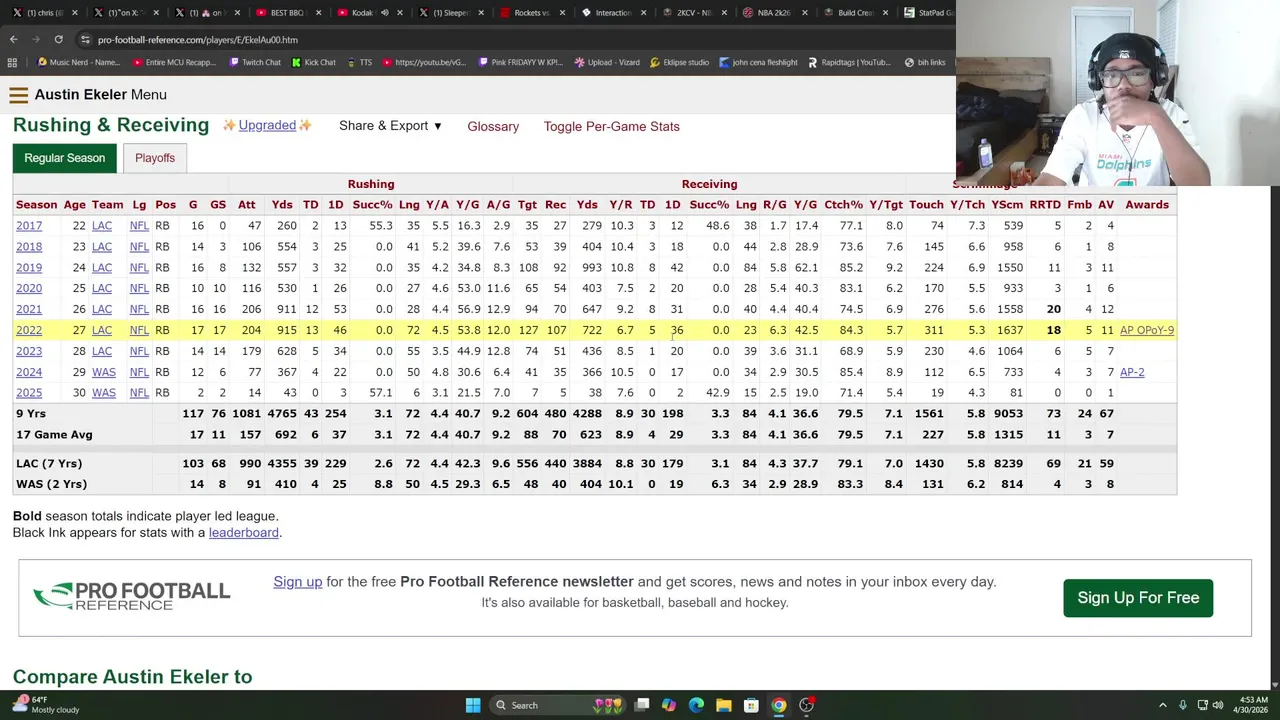
Task: Click the LAC team link in the 2019 row
Action: (102, 268)
